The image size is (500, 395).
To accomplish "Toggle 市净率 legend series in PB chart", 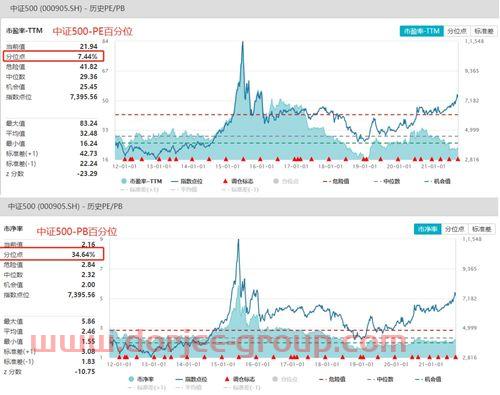I will tap(141, 379).
